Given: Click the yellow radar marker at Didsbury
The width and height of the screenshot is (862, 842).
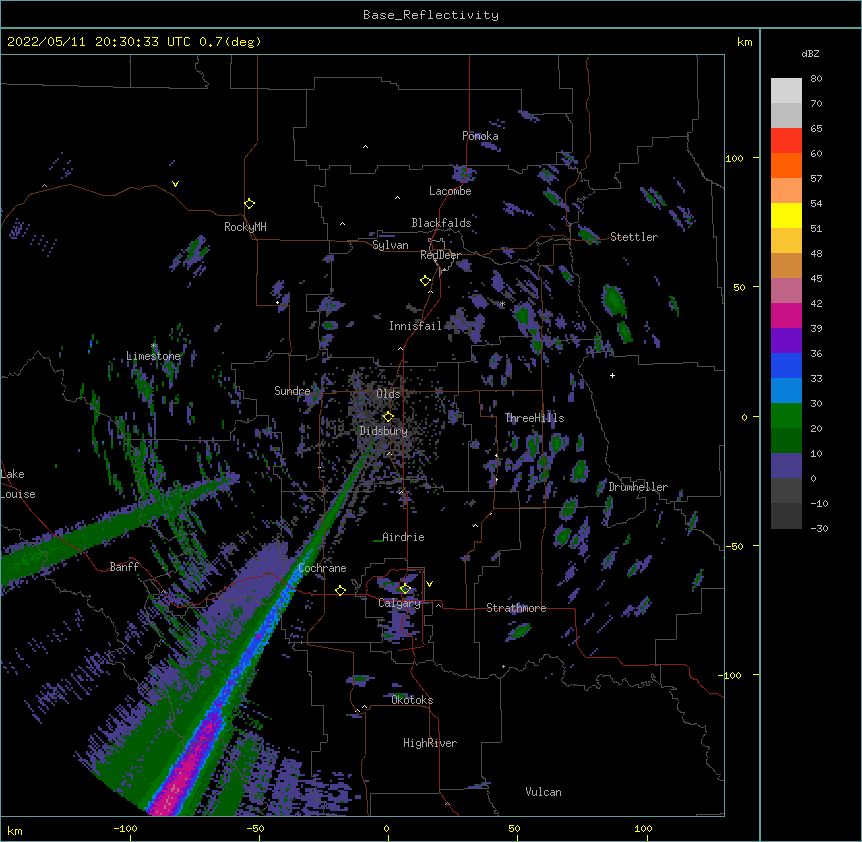Looking at the screenshot, I should click(388, 416).
